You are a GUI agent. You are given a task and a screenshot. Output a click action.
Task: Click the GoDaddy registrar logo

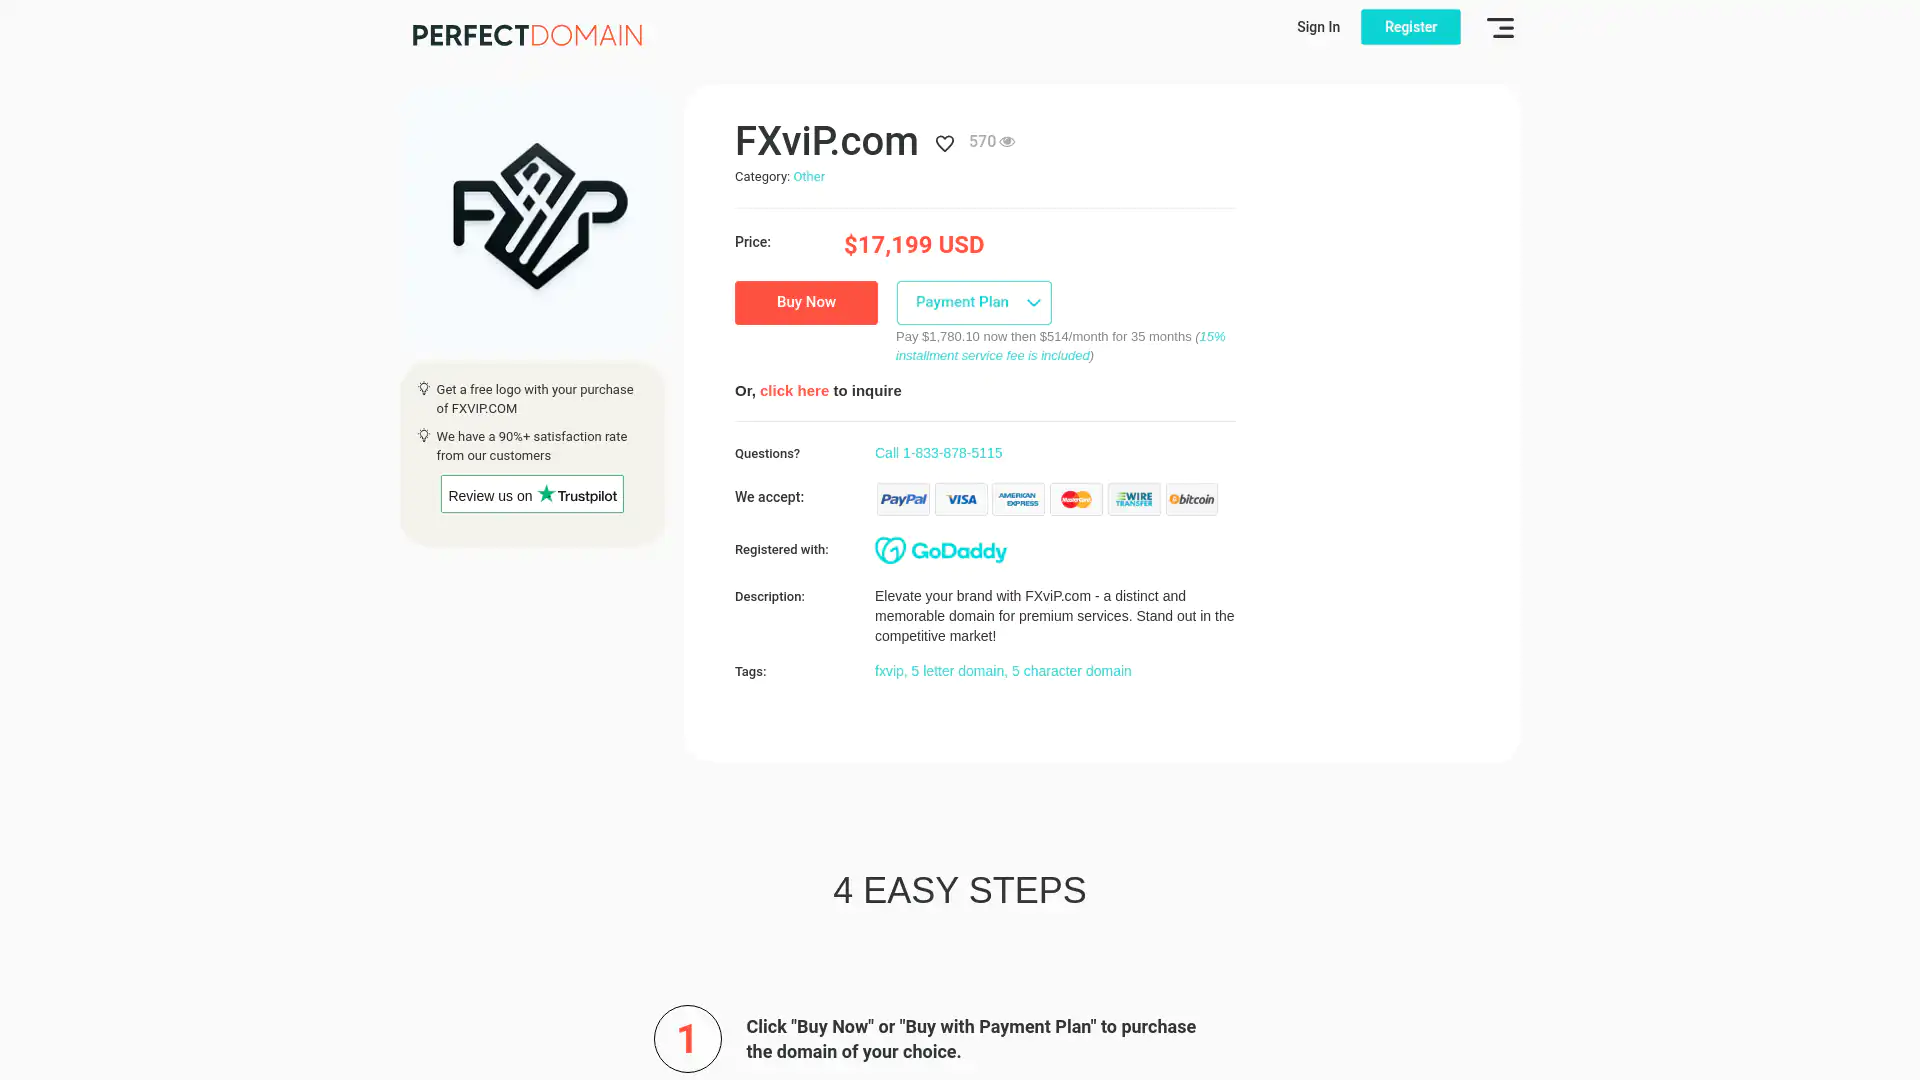(941, 550)
